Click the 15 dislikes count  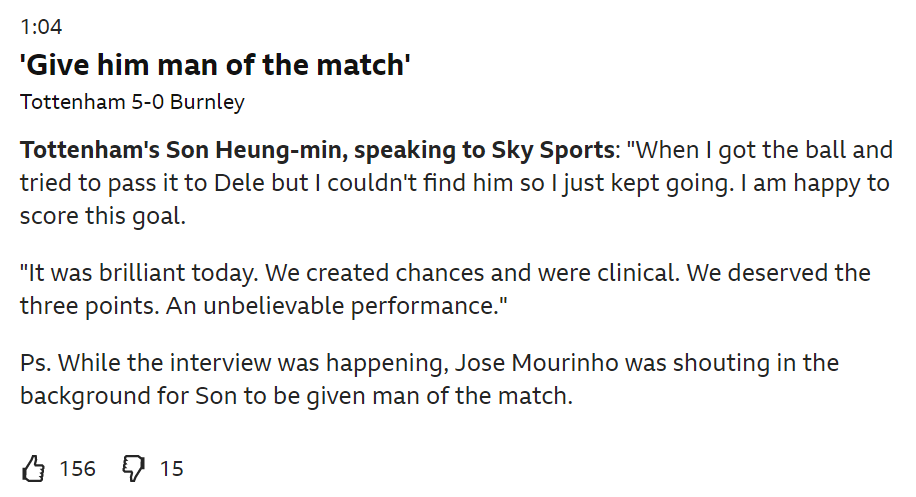[x=172, y=468]
